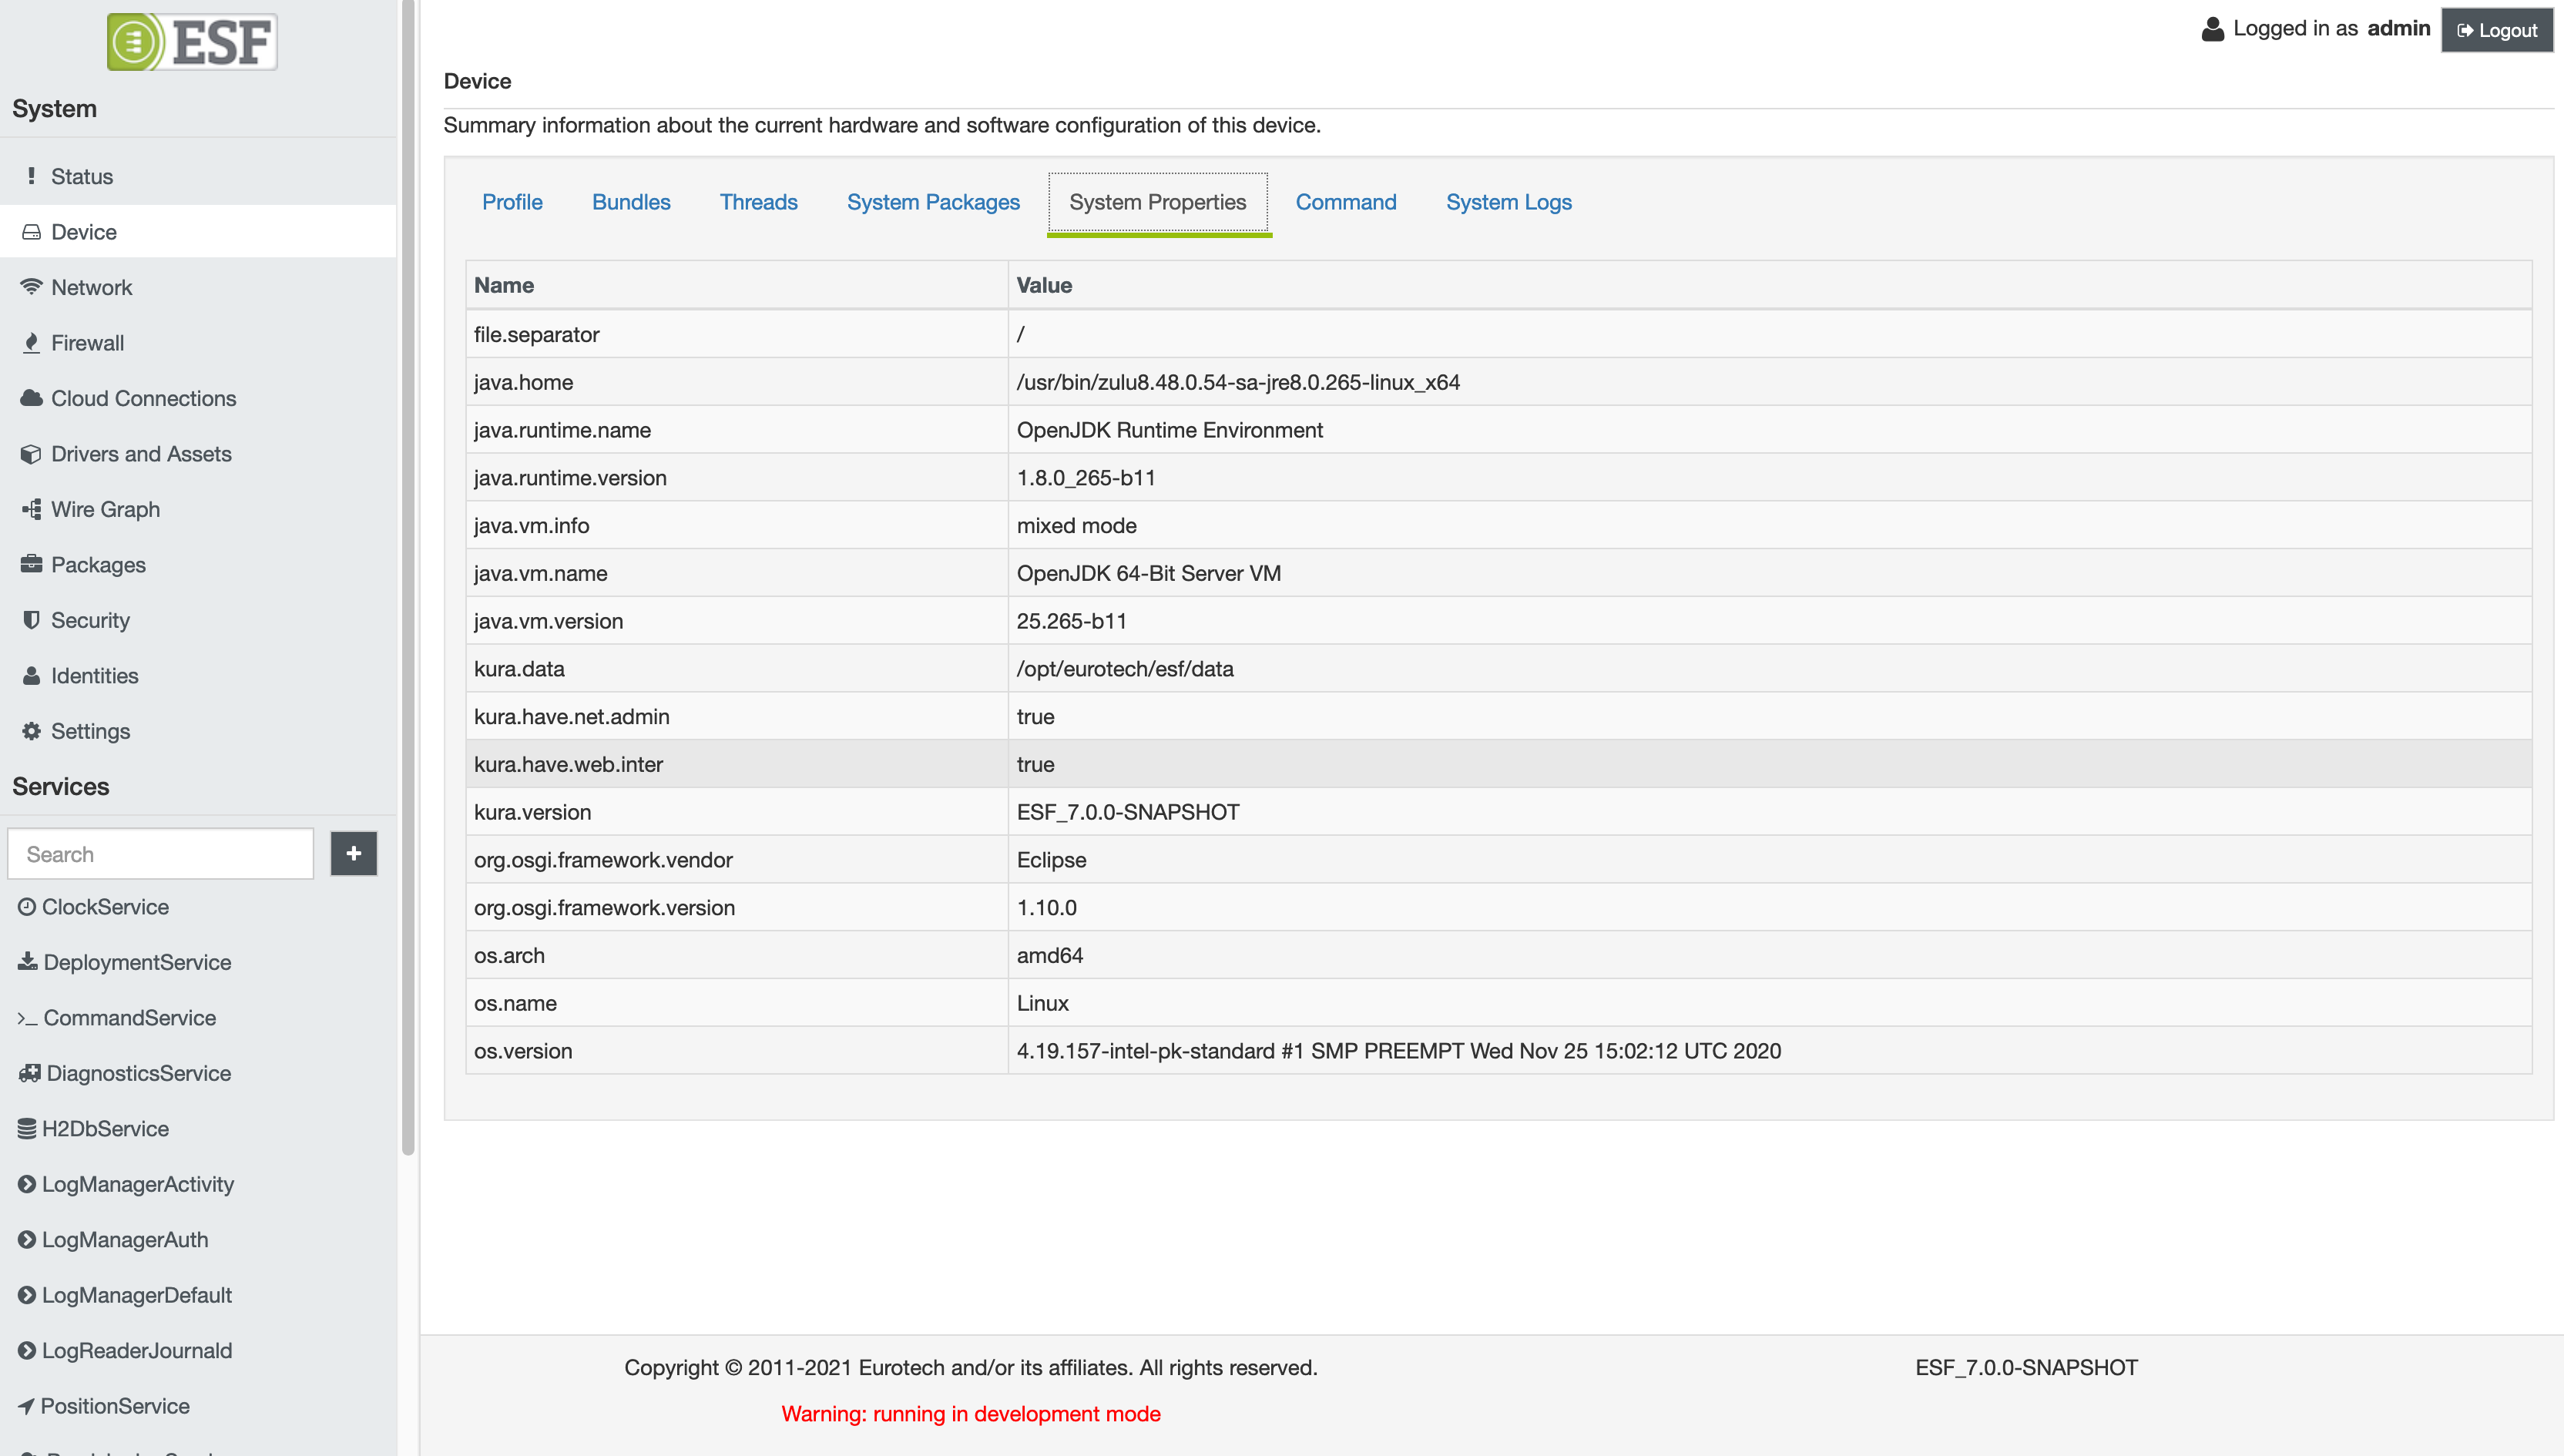Screen dimensions: 2564x1456
Task: Click the services Search input field
Action: click(161, 854)
